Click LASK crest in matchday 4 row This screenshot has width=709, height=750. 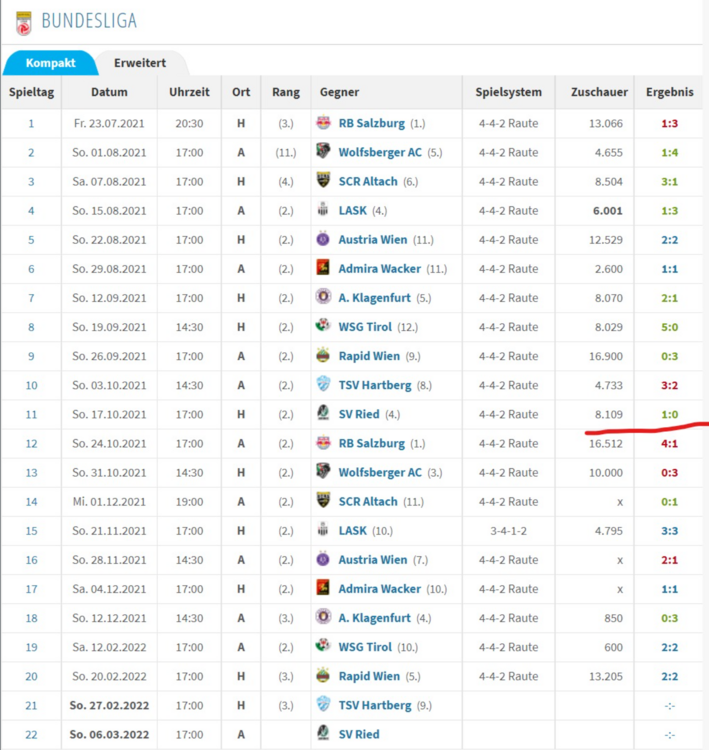(323, 210)
